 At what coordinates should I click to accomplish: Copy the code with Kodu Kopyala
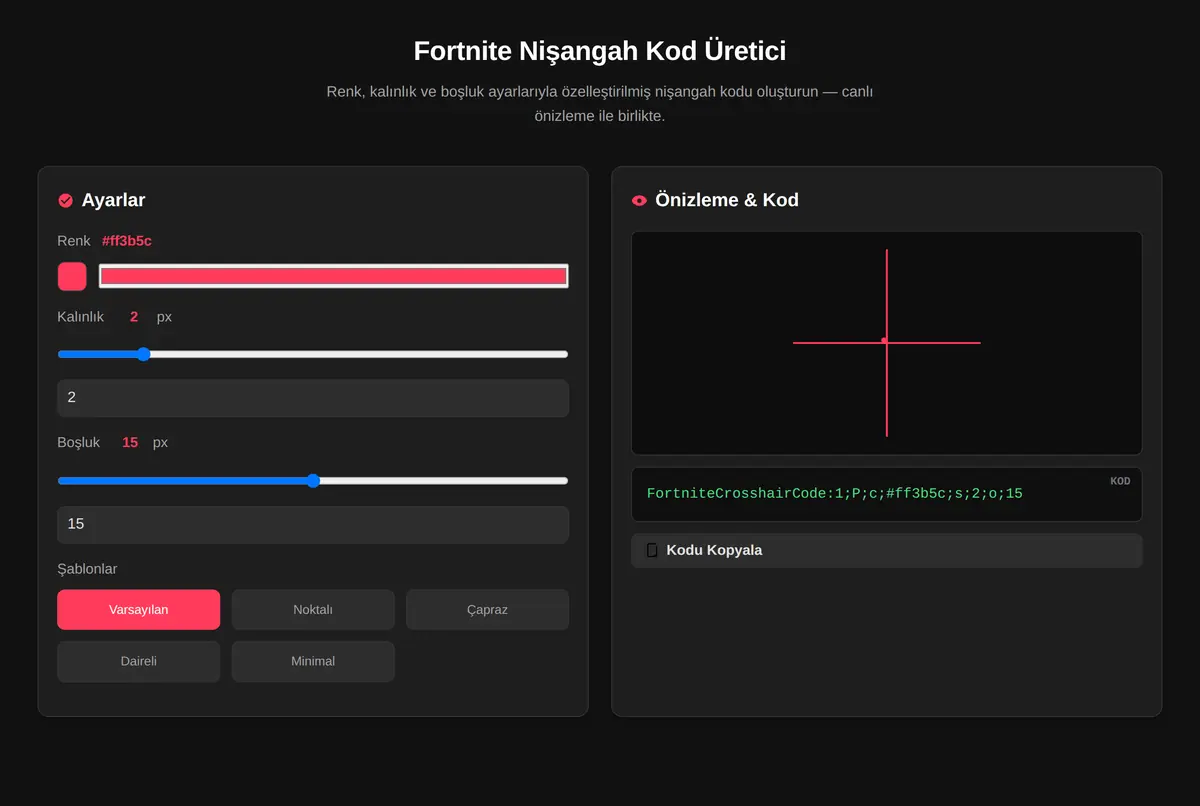coord(887,550)
